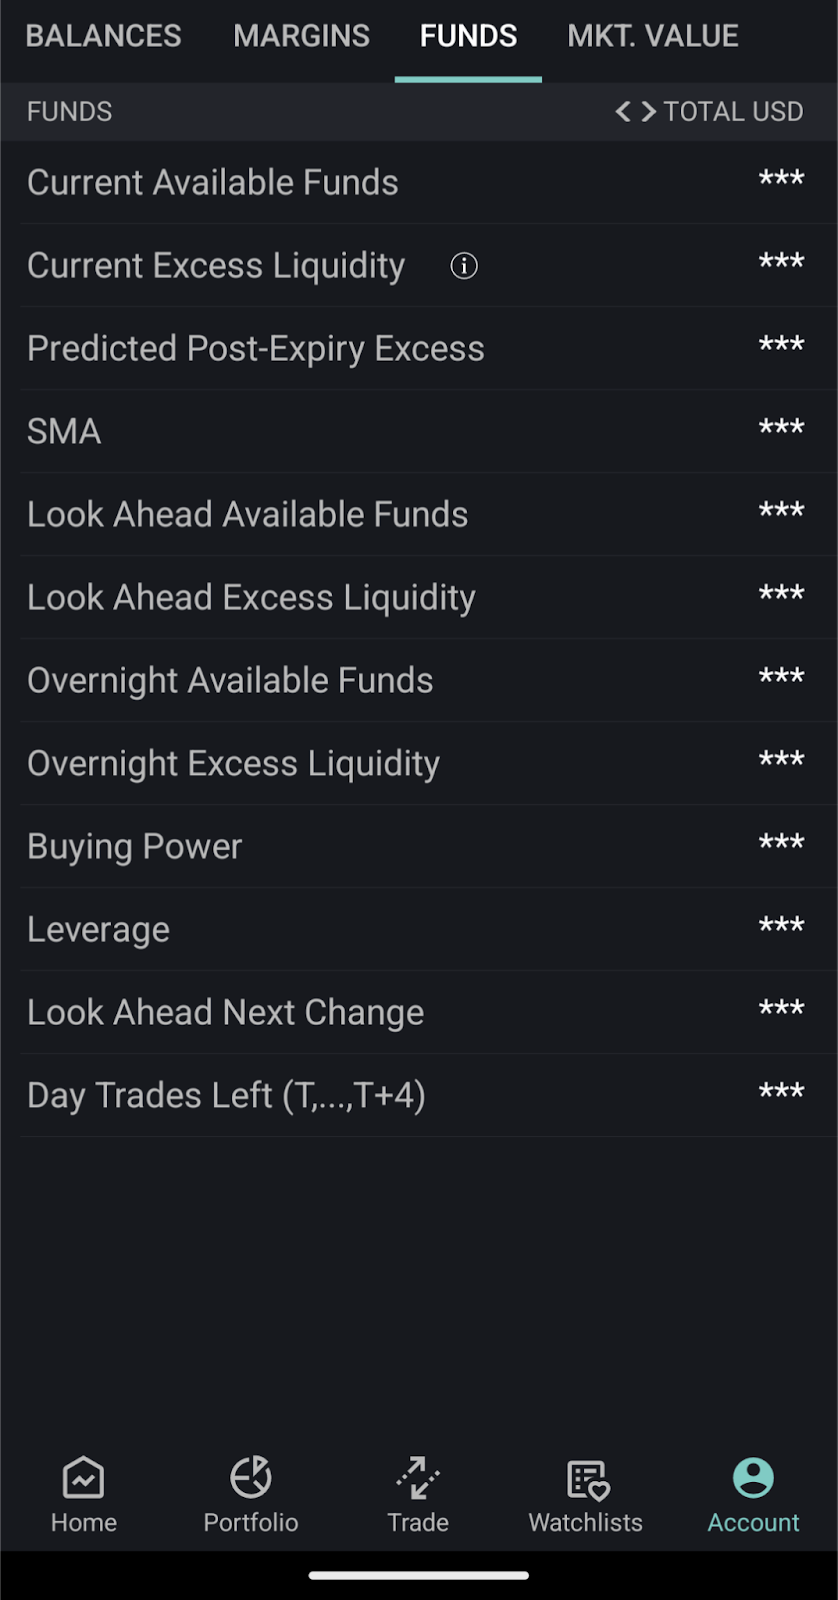
Task: Tap the Leverage row label
Action: [x=99, y=930]
